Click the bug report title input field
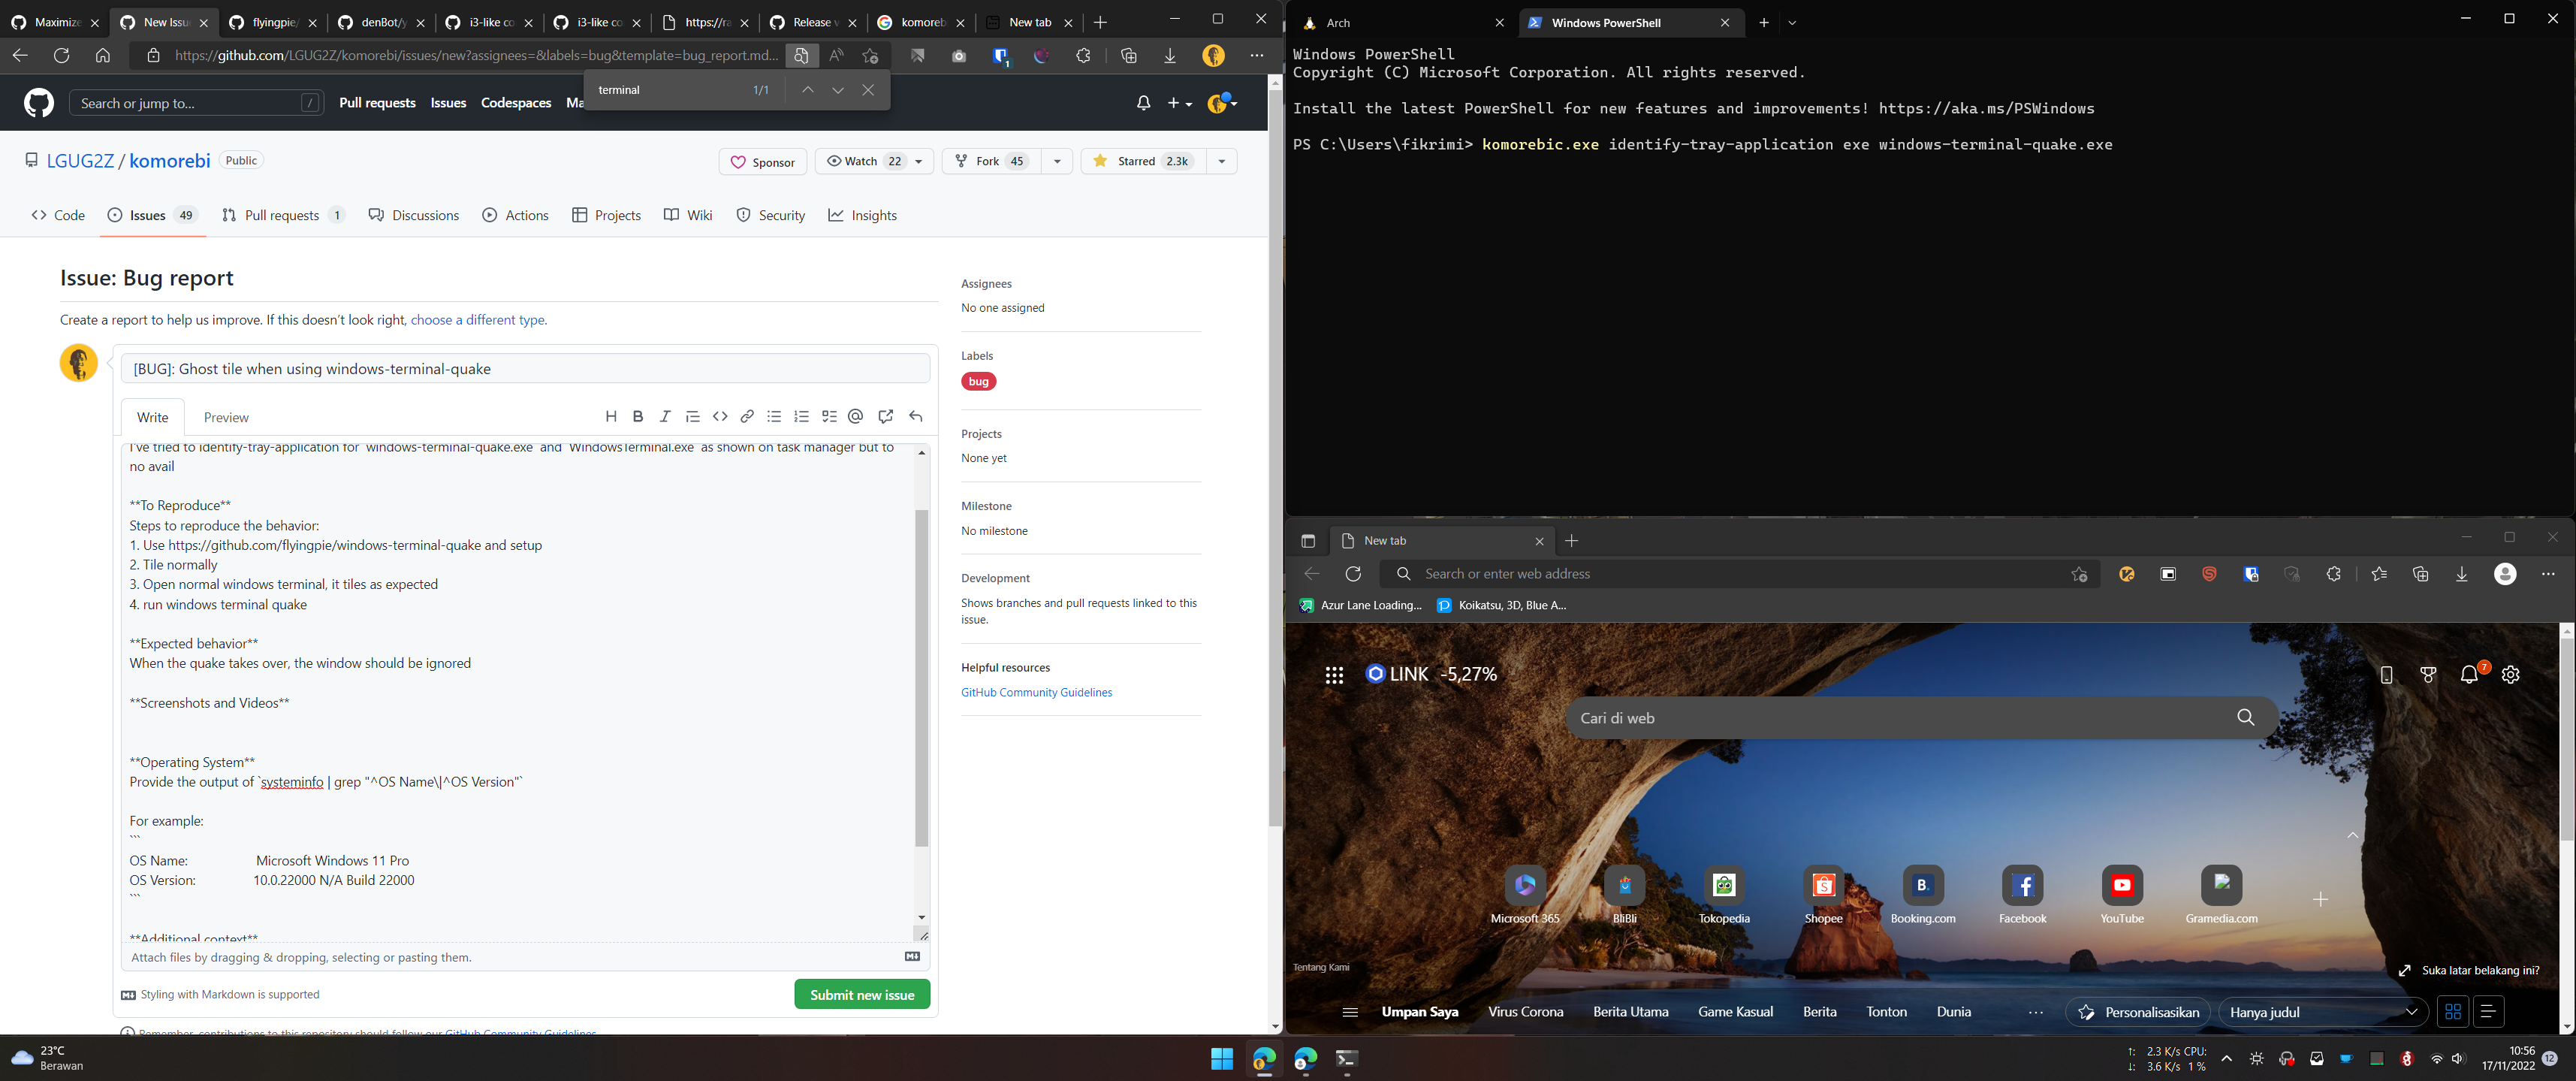This screenshot has height=1081, width=2576. coord(525,368)
